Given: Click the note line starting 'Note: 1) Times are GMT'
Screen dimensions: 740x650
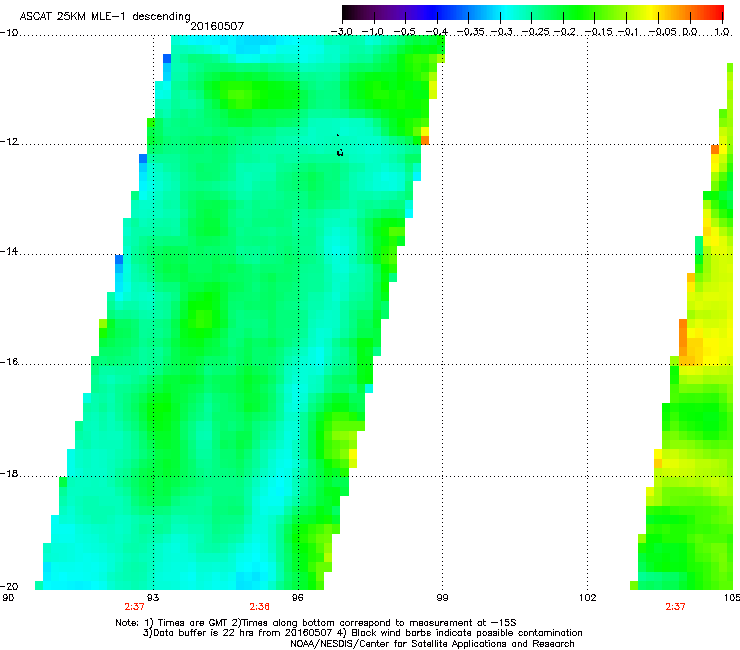Looking at the screenshot, I should coord(316,623).
